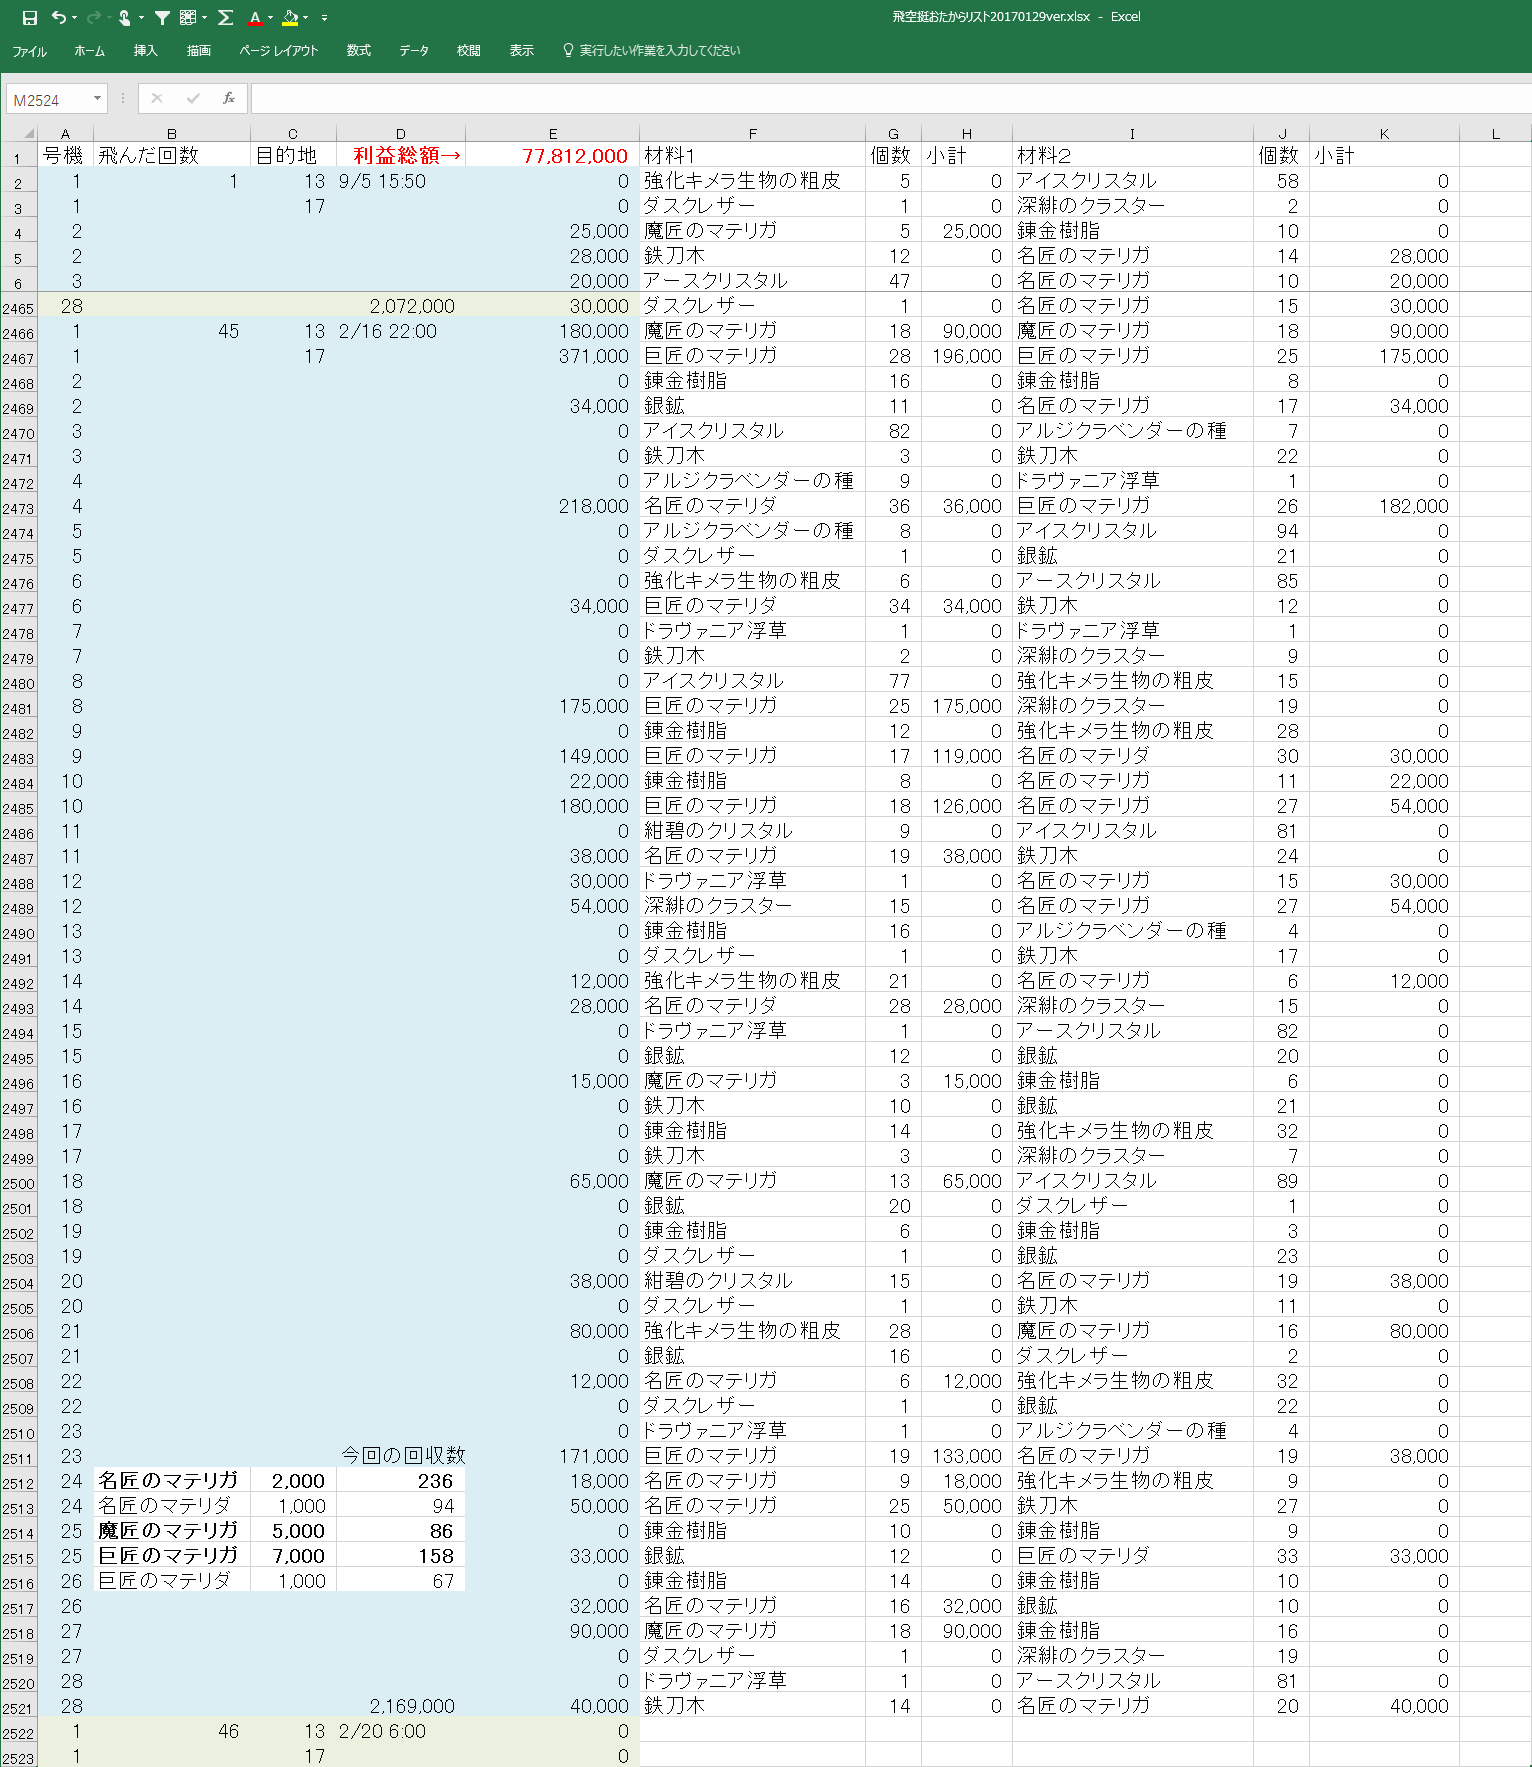Apply the red font color button
Viewport: 1532px width, 1767px height.
coord(255,17)
